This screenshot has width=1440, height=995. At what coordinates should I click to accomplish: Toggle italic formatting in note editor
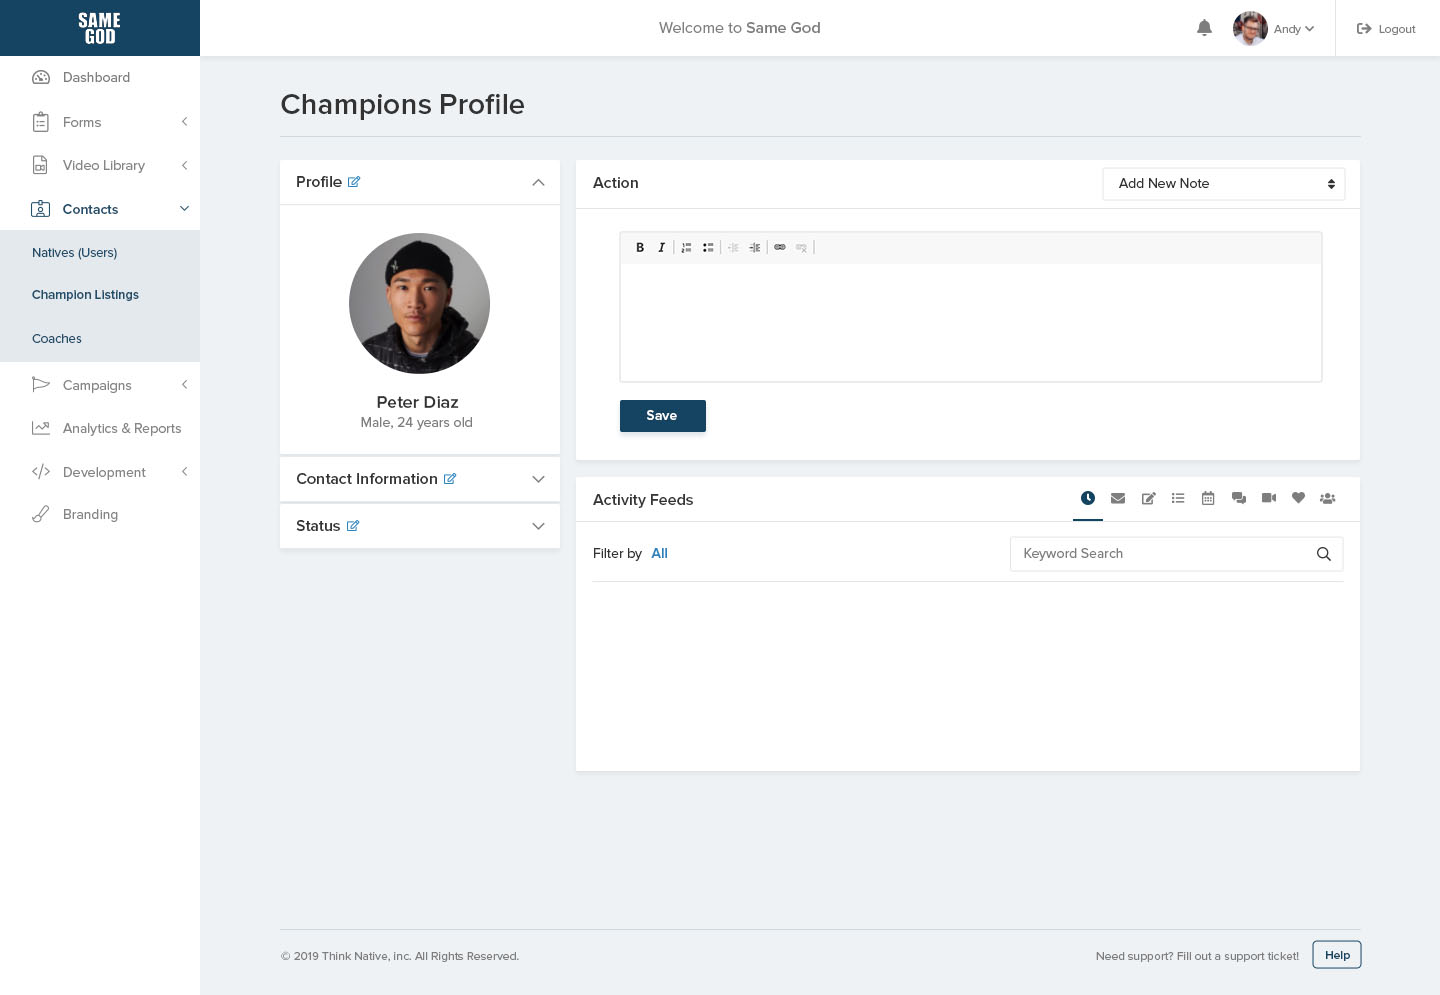coord(661,247)
